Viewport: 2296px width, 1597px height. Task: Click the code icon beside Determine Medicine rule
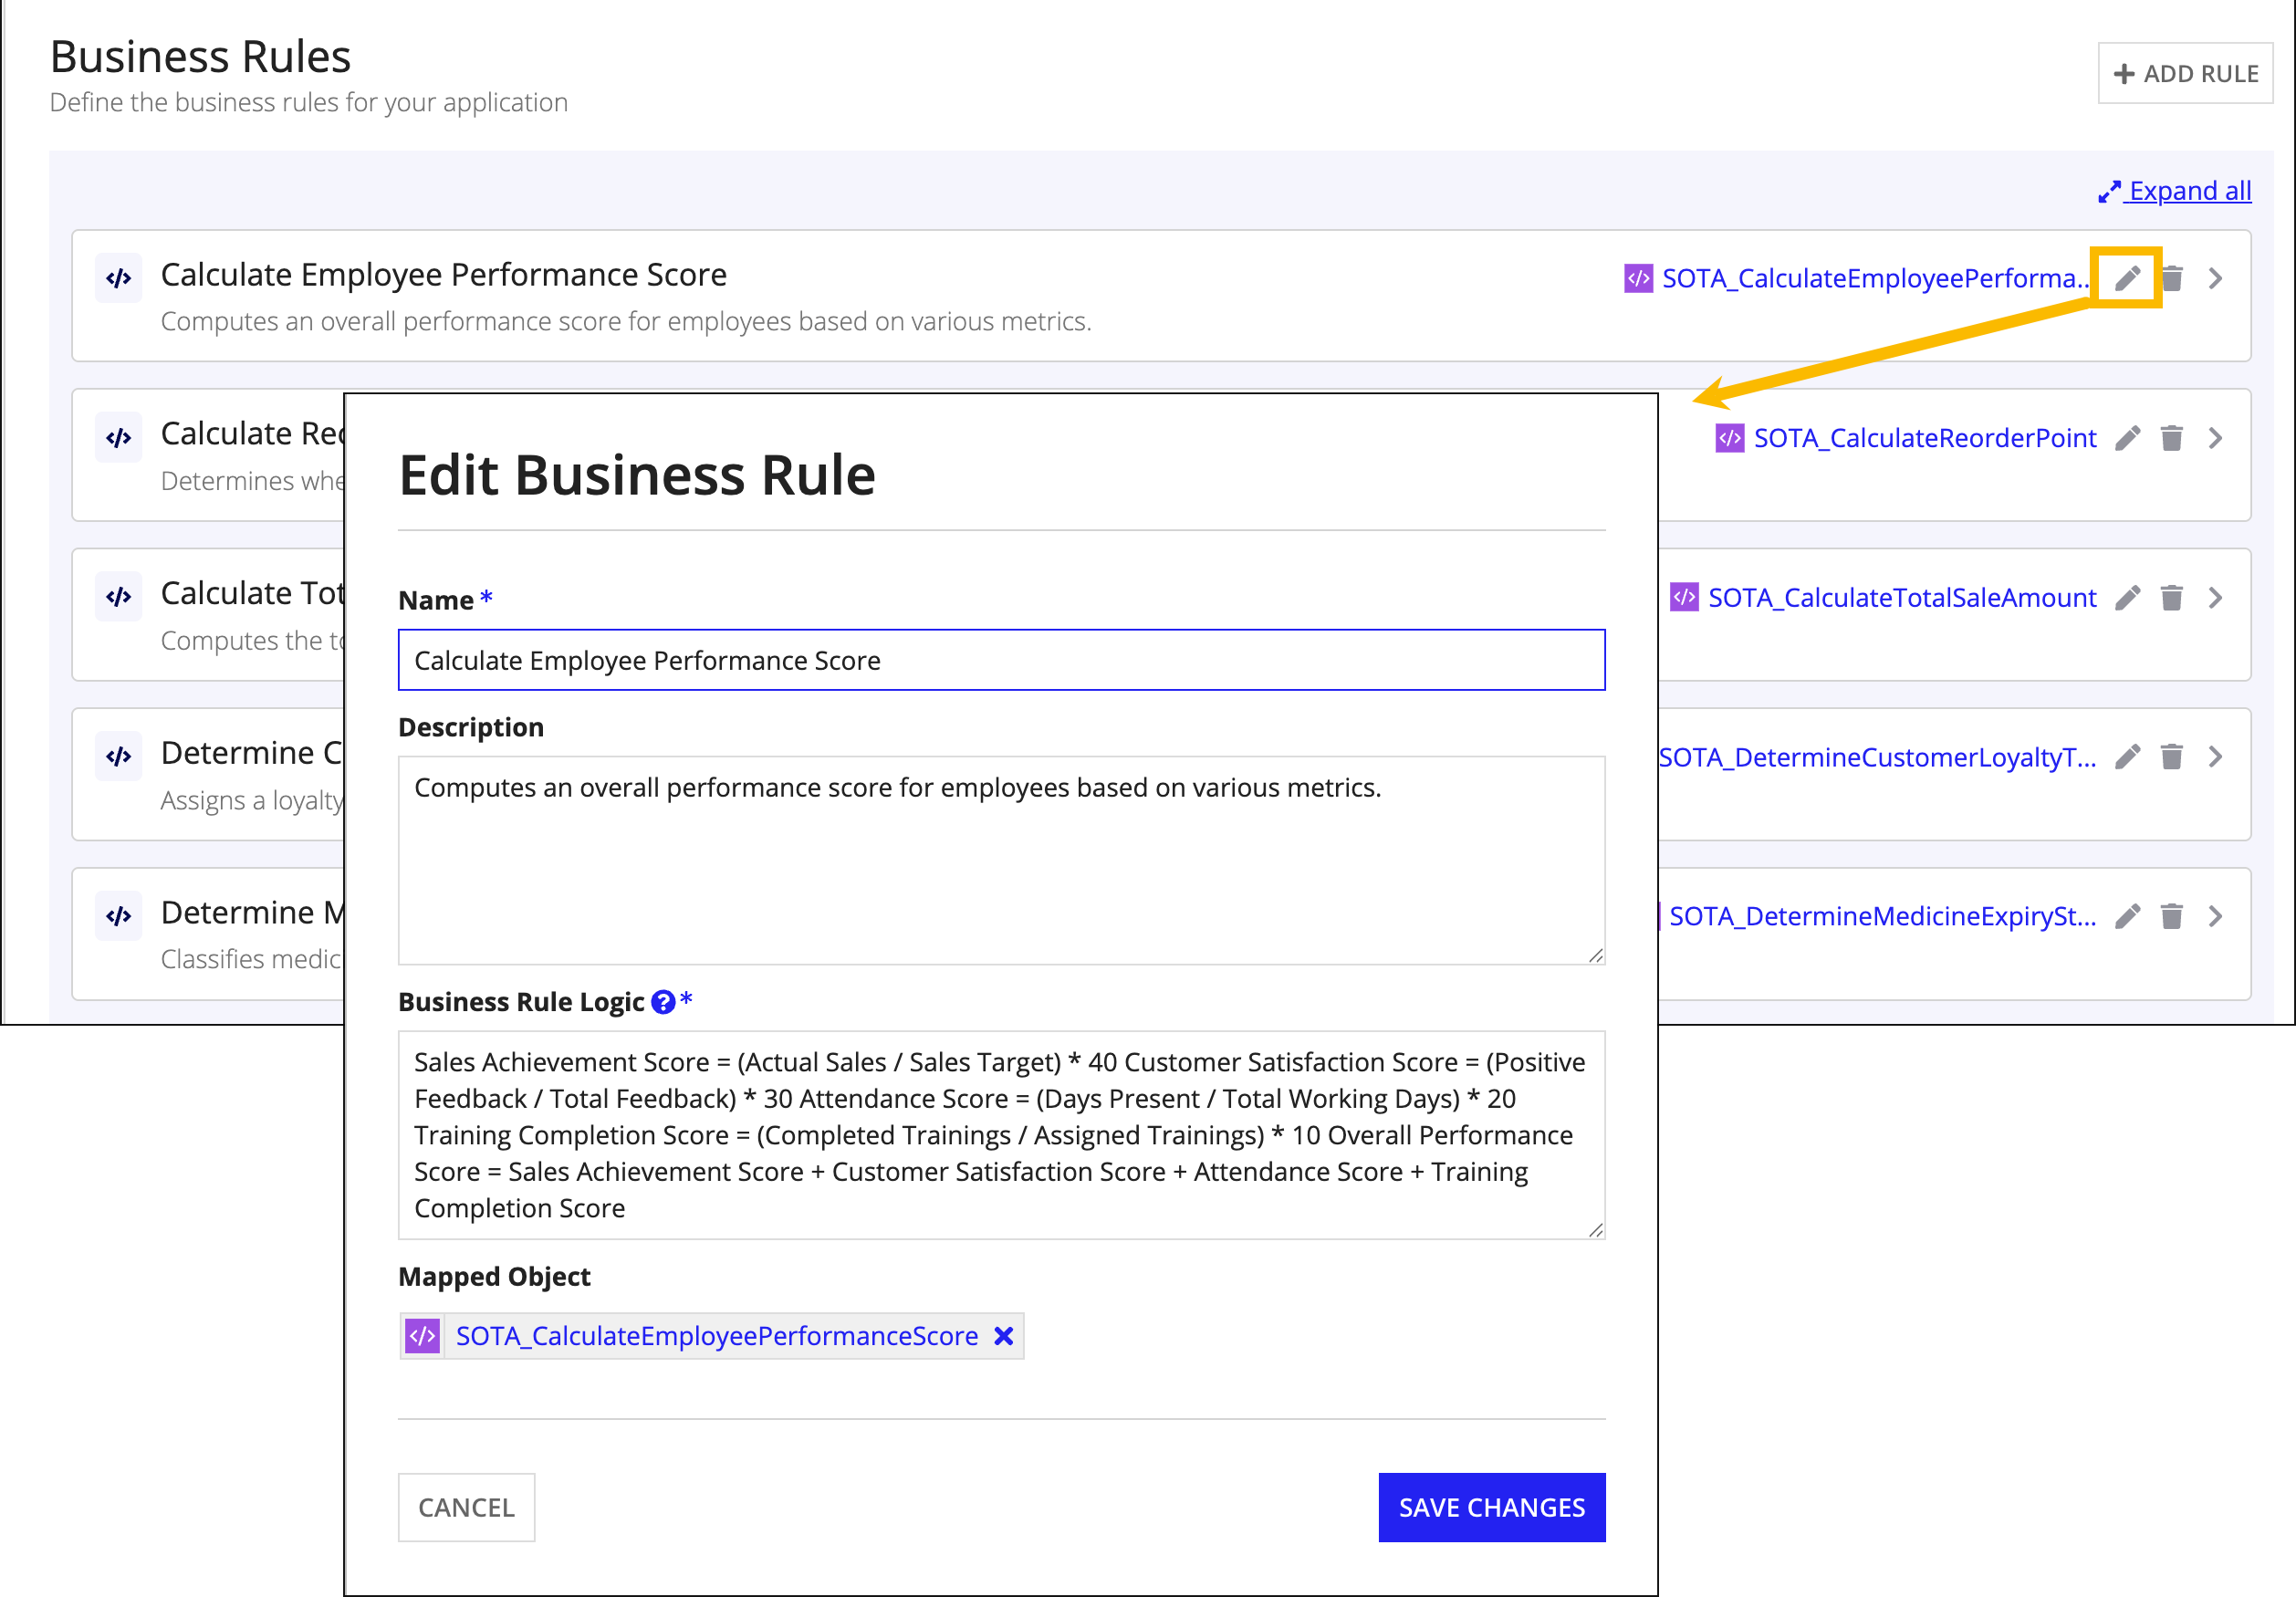119,916
